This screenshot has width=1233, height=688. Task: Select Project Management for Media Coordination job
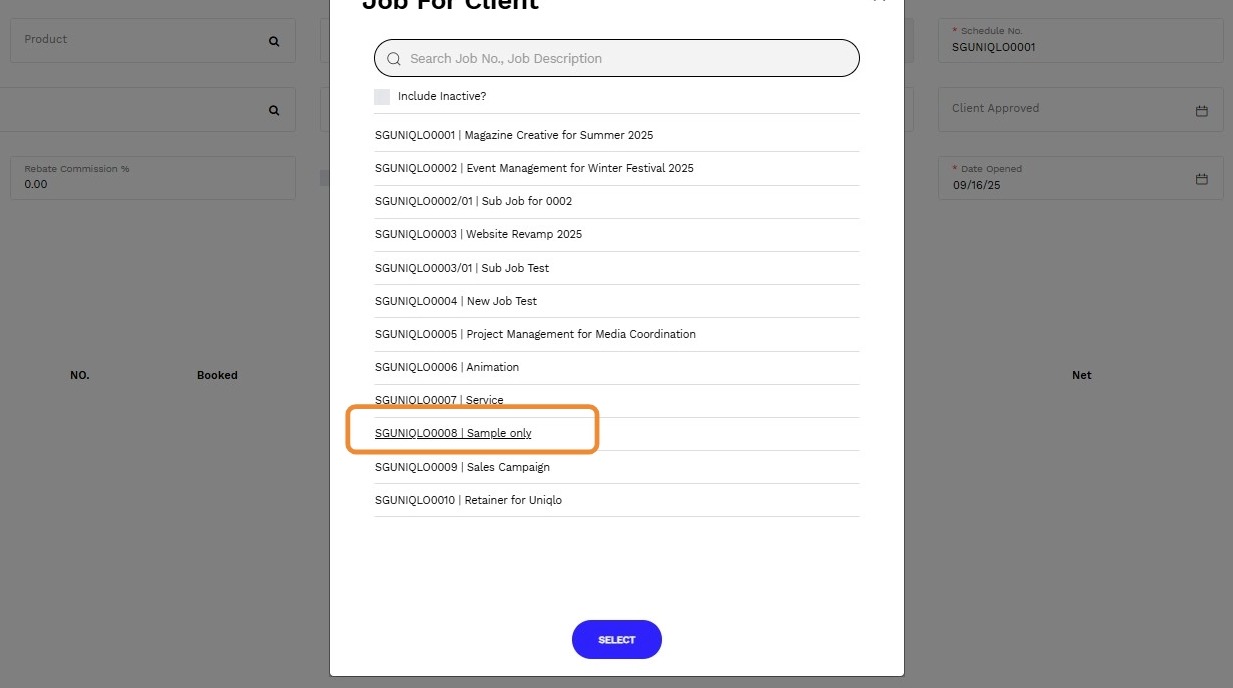(535, 334)
